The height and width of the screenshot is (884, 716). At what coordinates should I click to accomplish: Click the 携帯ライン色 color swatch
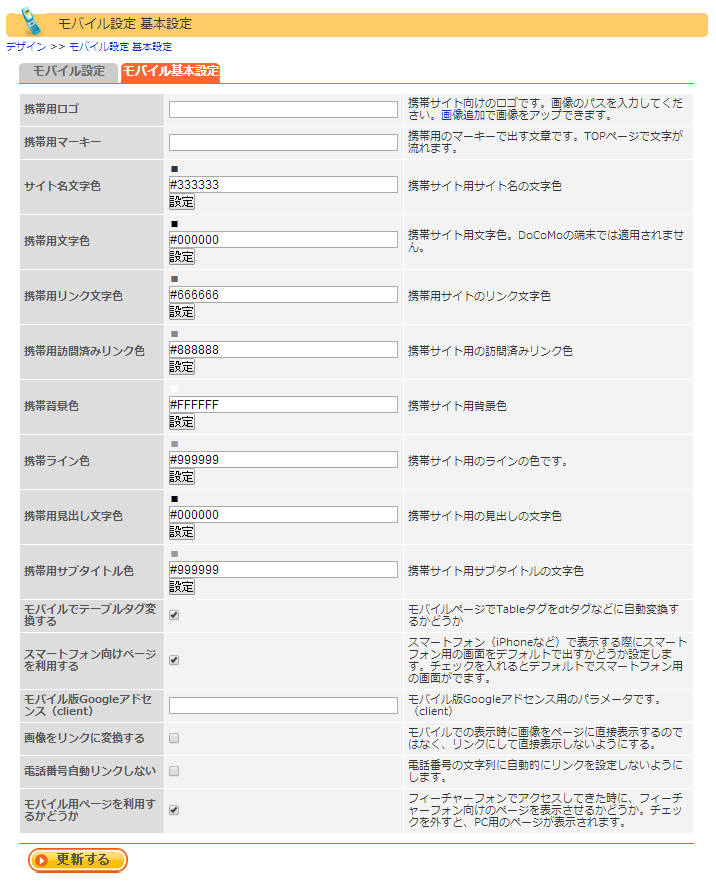[174, 444]
